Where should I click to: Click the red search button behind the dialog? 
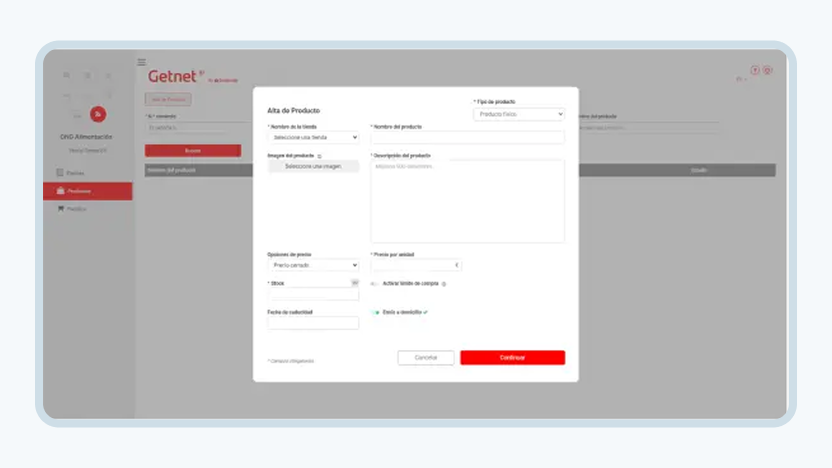click(193, 151)
